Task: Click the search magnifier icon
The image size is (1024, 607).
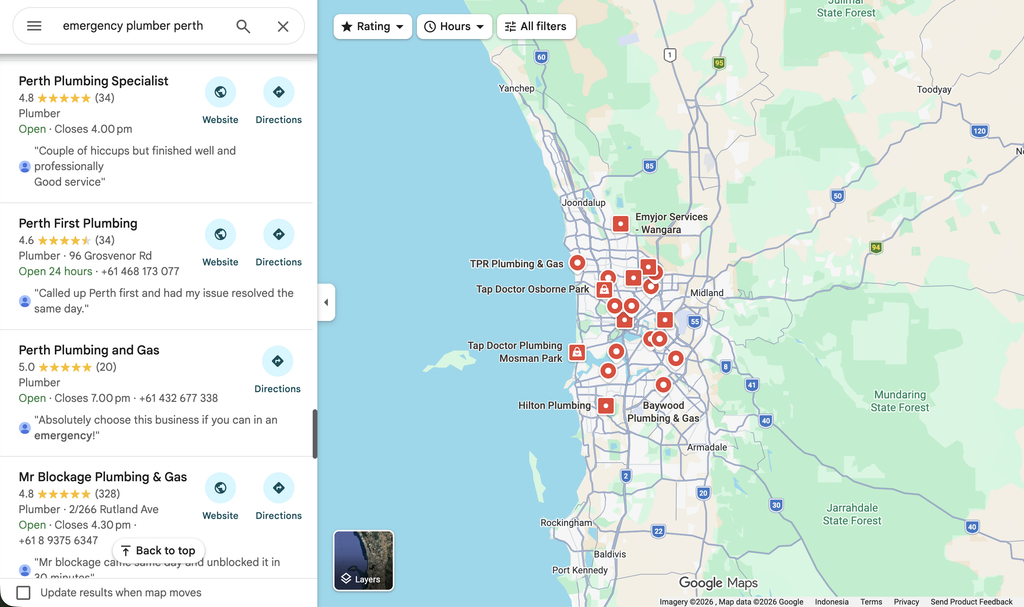Action: point(243,26)
